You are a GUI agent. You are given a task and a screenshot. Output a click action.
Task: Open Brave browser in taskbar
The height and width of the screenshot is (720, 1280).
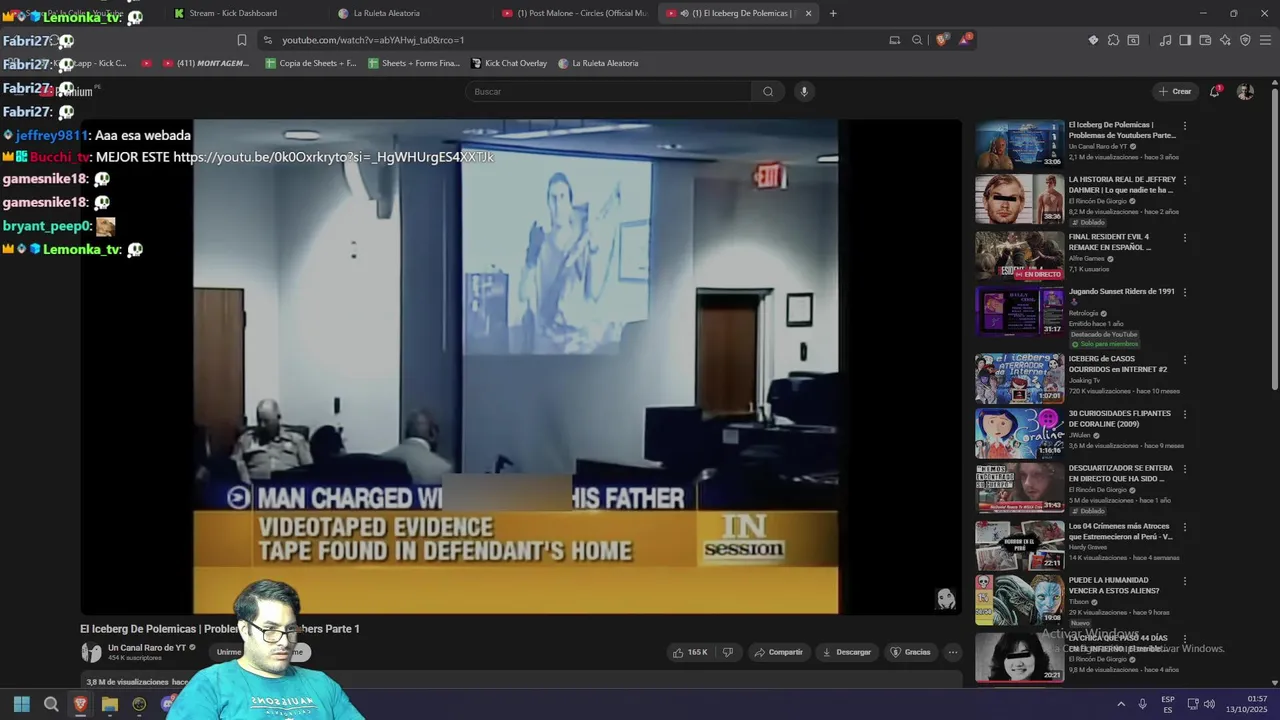80,704
